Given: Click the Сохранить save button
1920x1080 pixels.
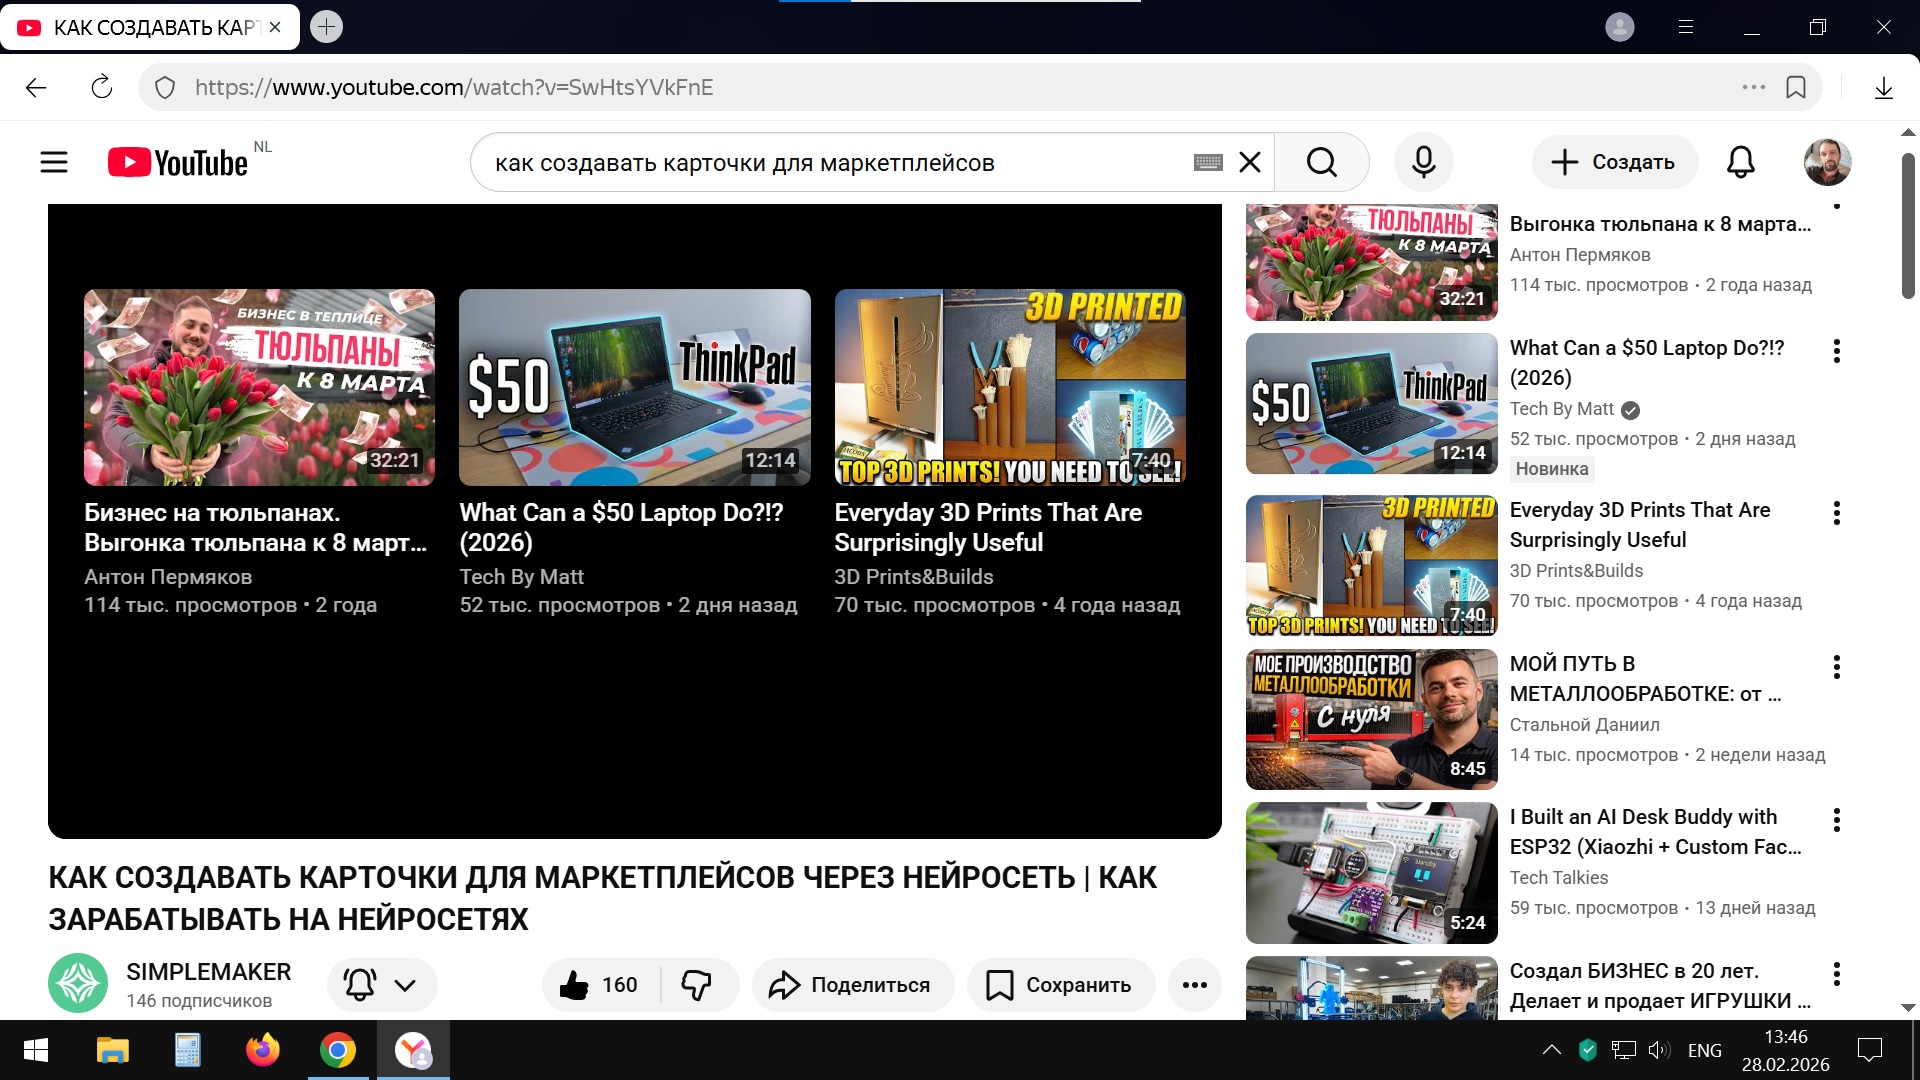Looking at the screenshot, I should click(x=1060, y=985).
